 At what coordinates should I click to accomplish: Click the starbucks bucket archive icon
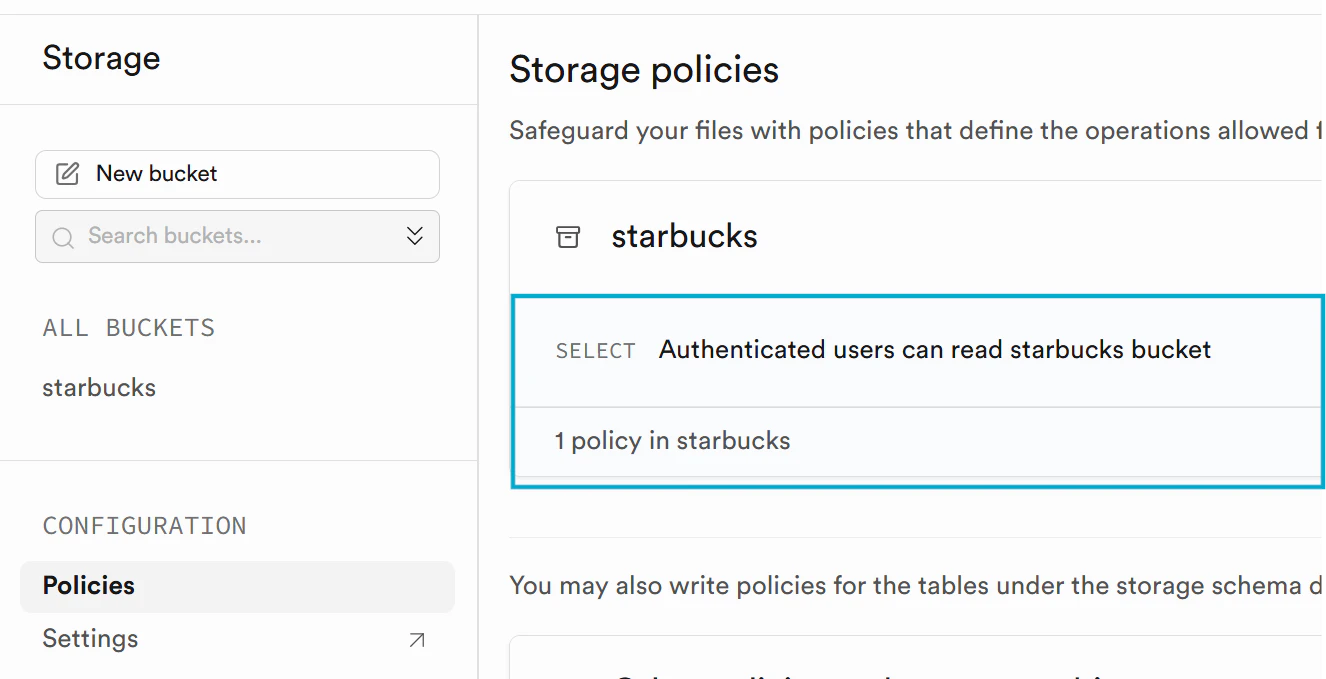click(x=568, y=237)
